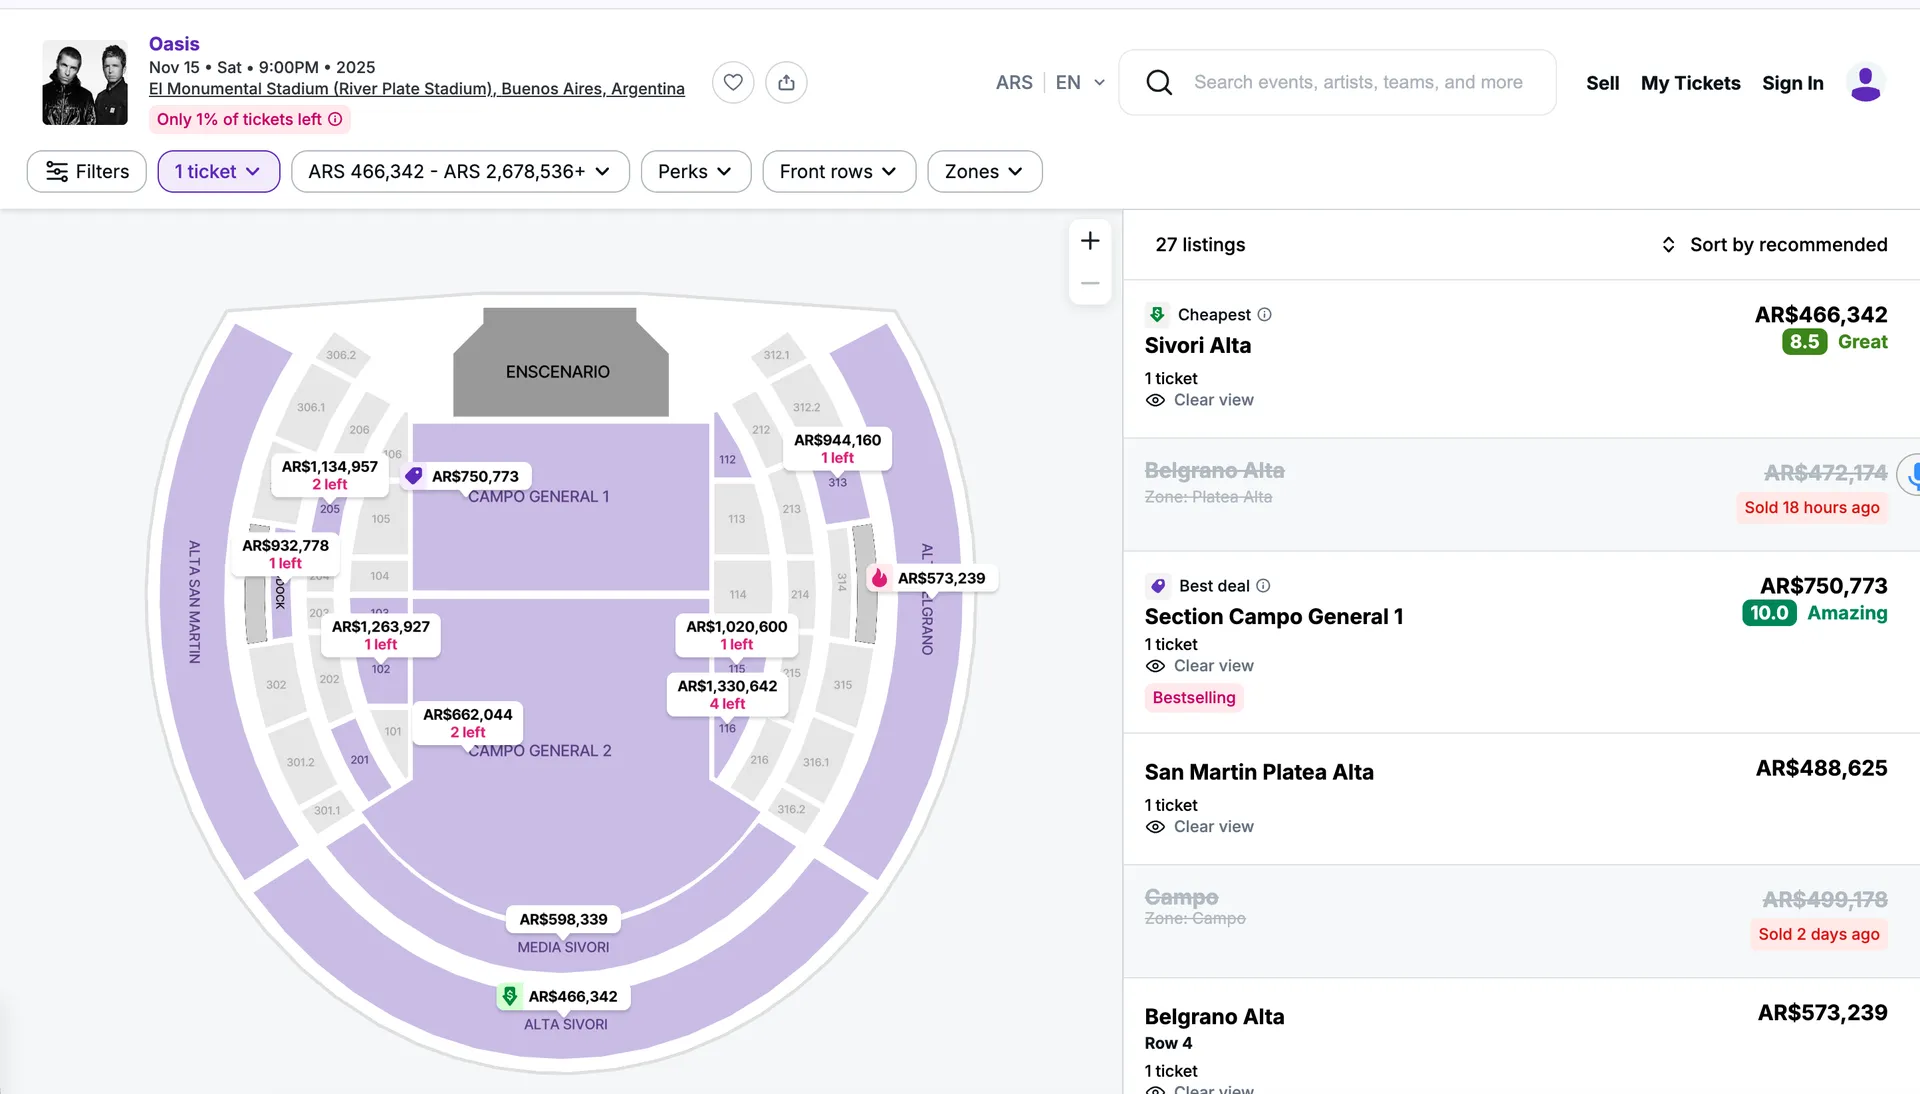Viewport: 1920px width, 1094px height.
Task: Open the Front rows filter
Action: (838, 171)
